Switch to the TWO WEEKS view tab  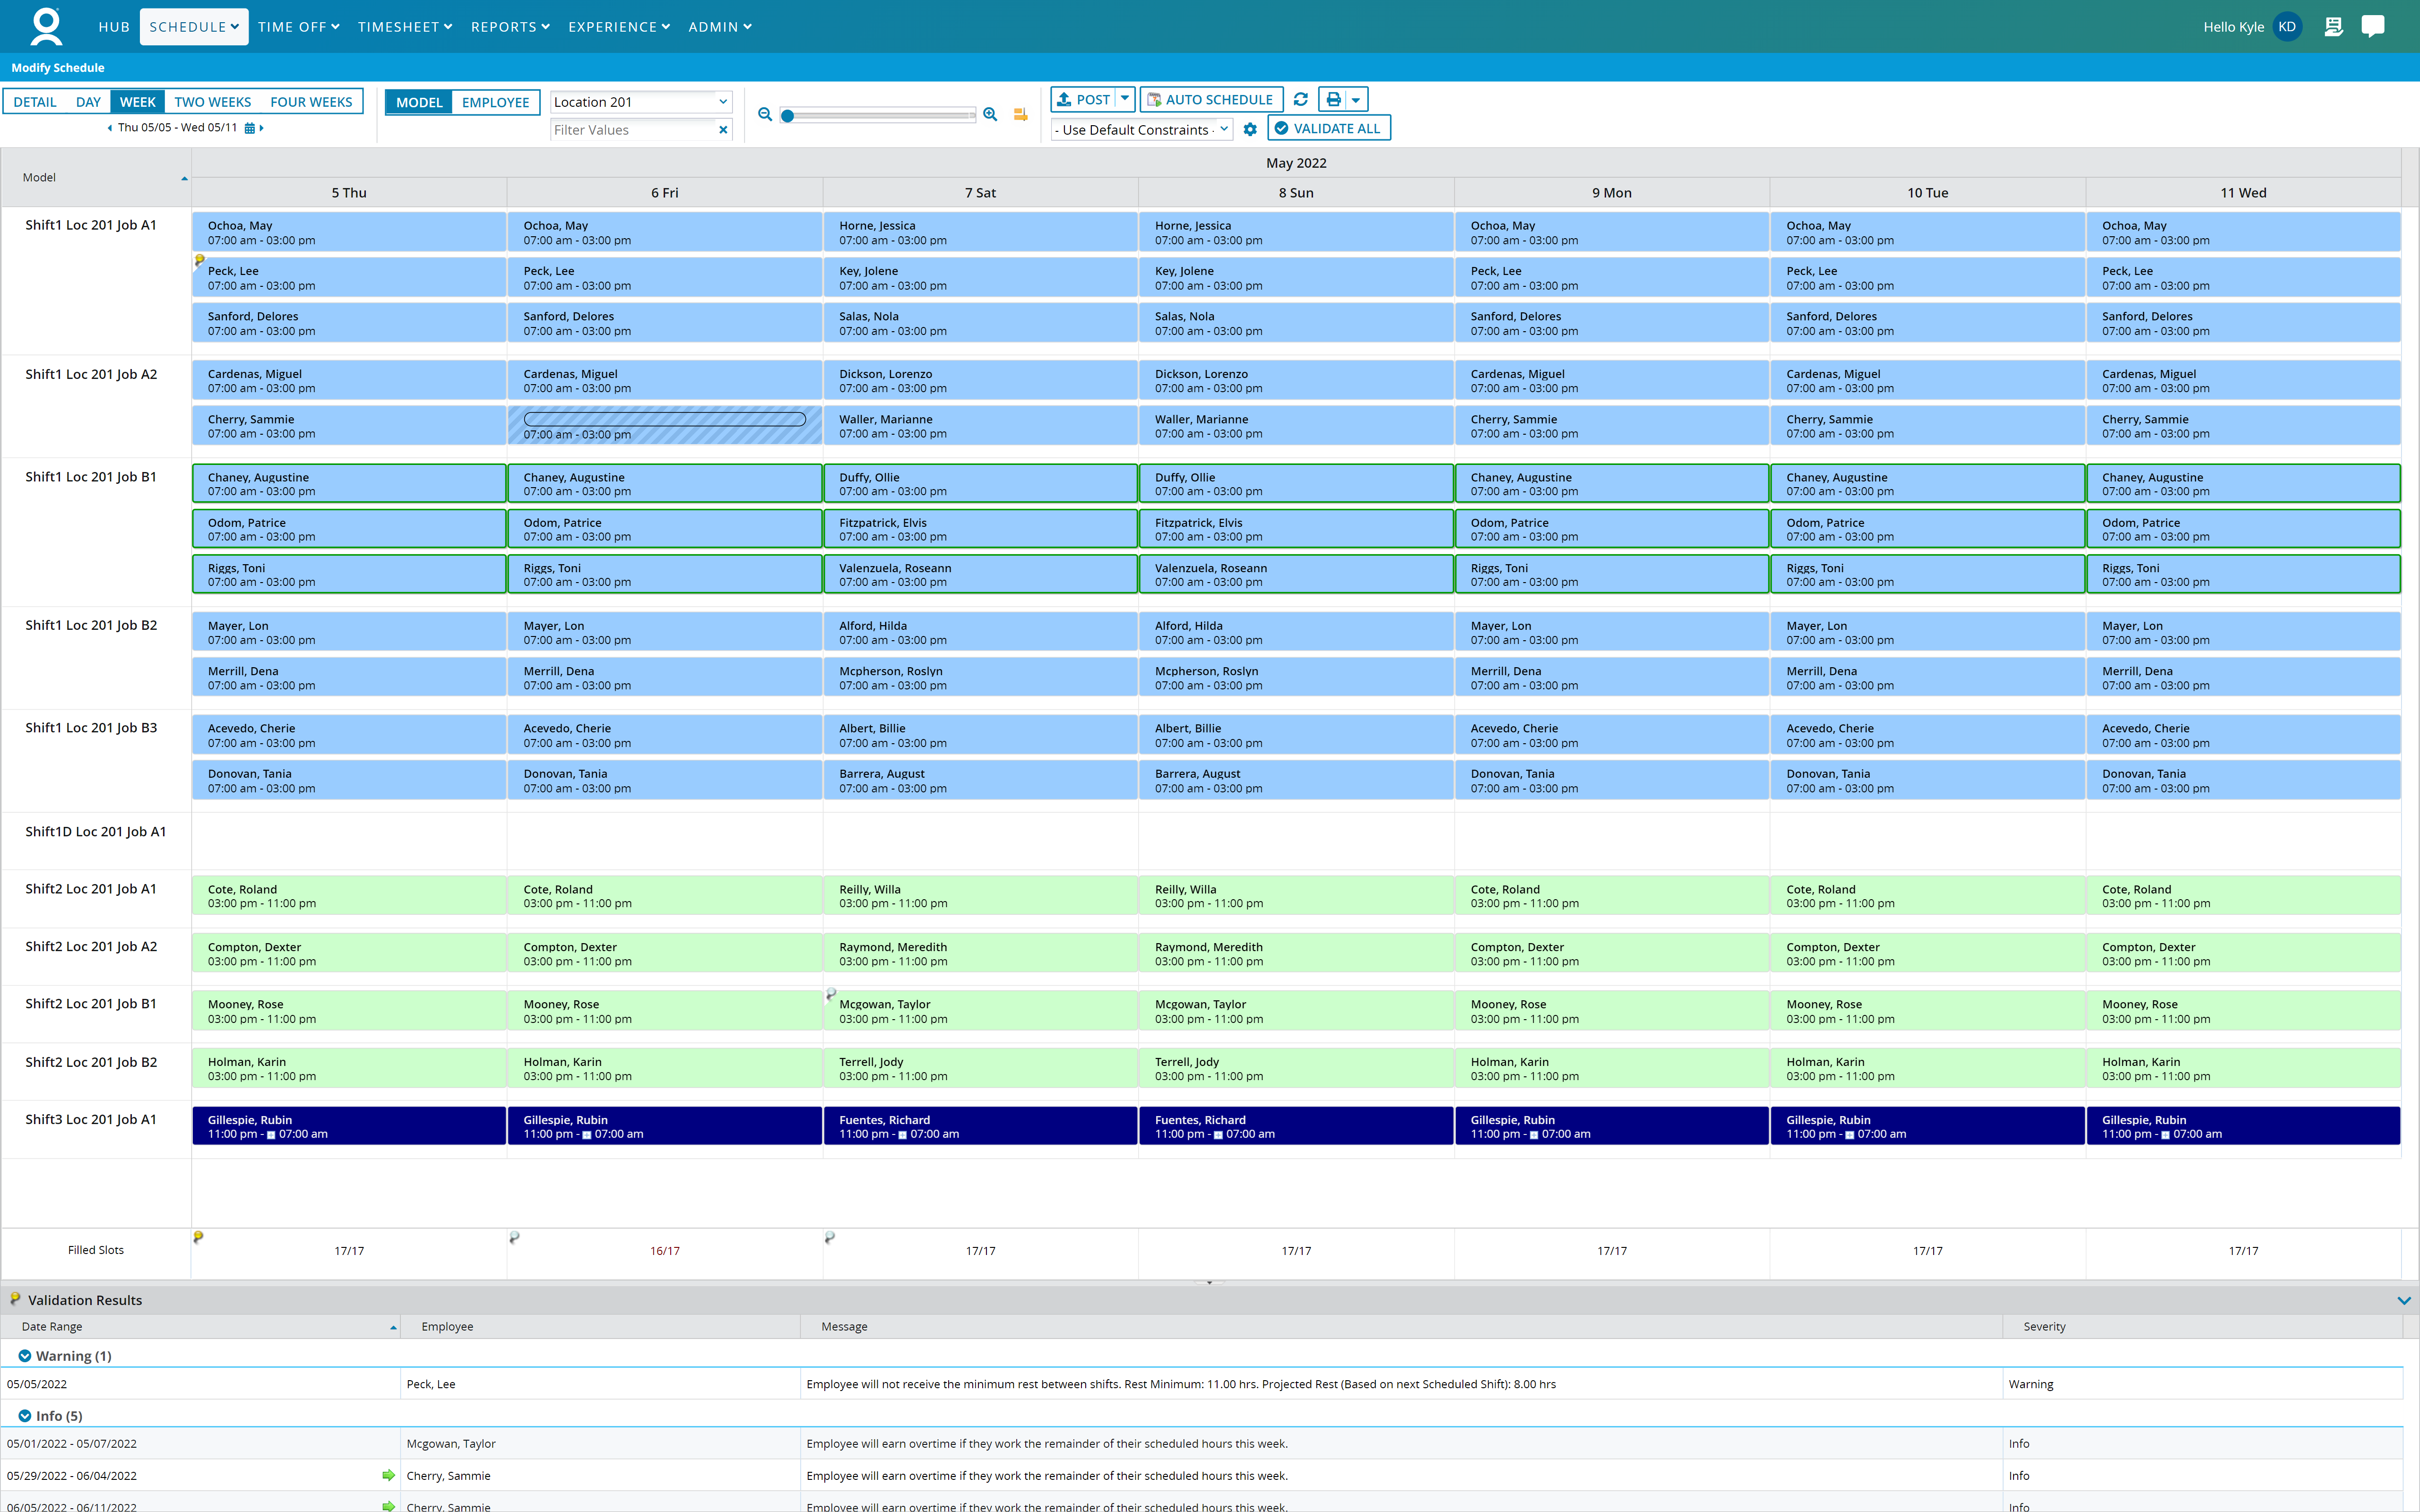(x=212, y=101)
